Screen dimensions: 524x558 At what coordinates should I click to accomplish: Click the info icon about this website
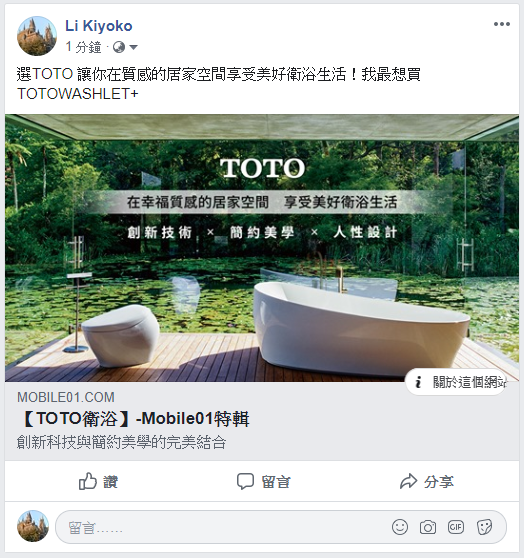419,382
